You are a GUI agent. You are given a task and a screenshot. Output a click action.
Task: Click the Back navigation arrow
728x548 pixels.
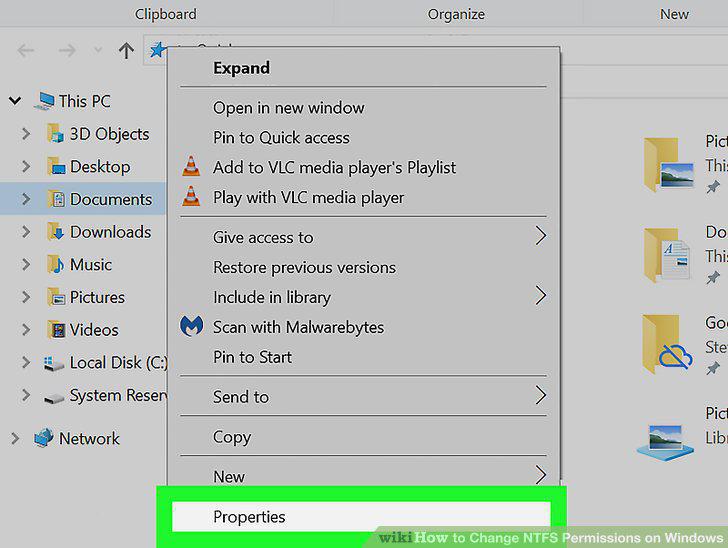tap(26, 50)
